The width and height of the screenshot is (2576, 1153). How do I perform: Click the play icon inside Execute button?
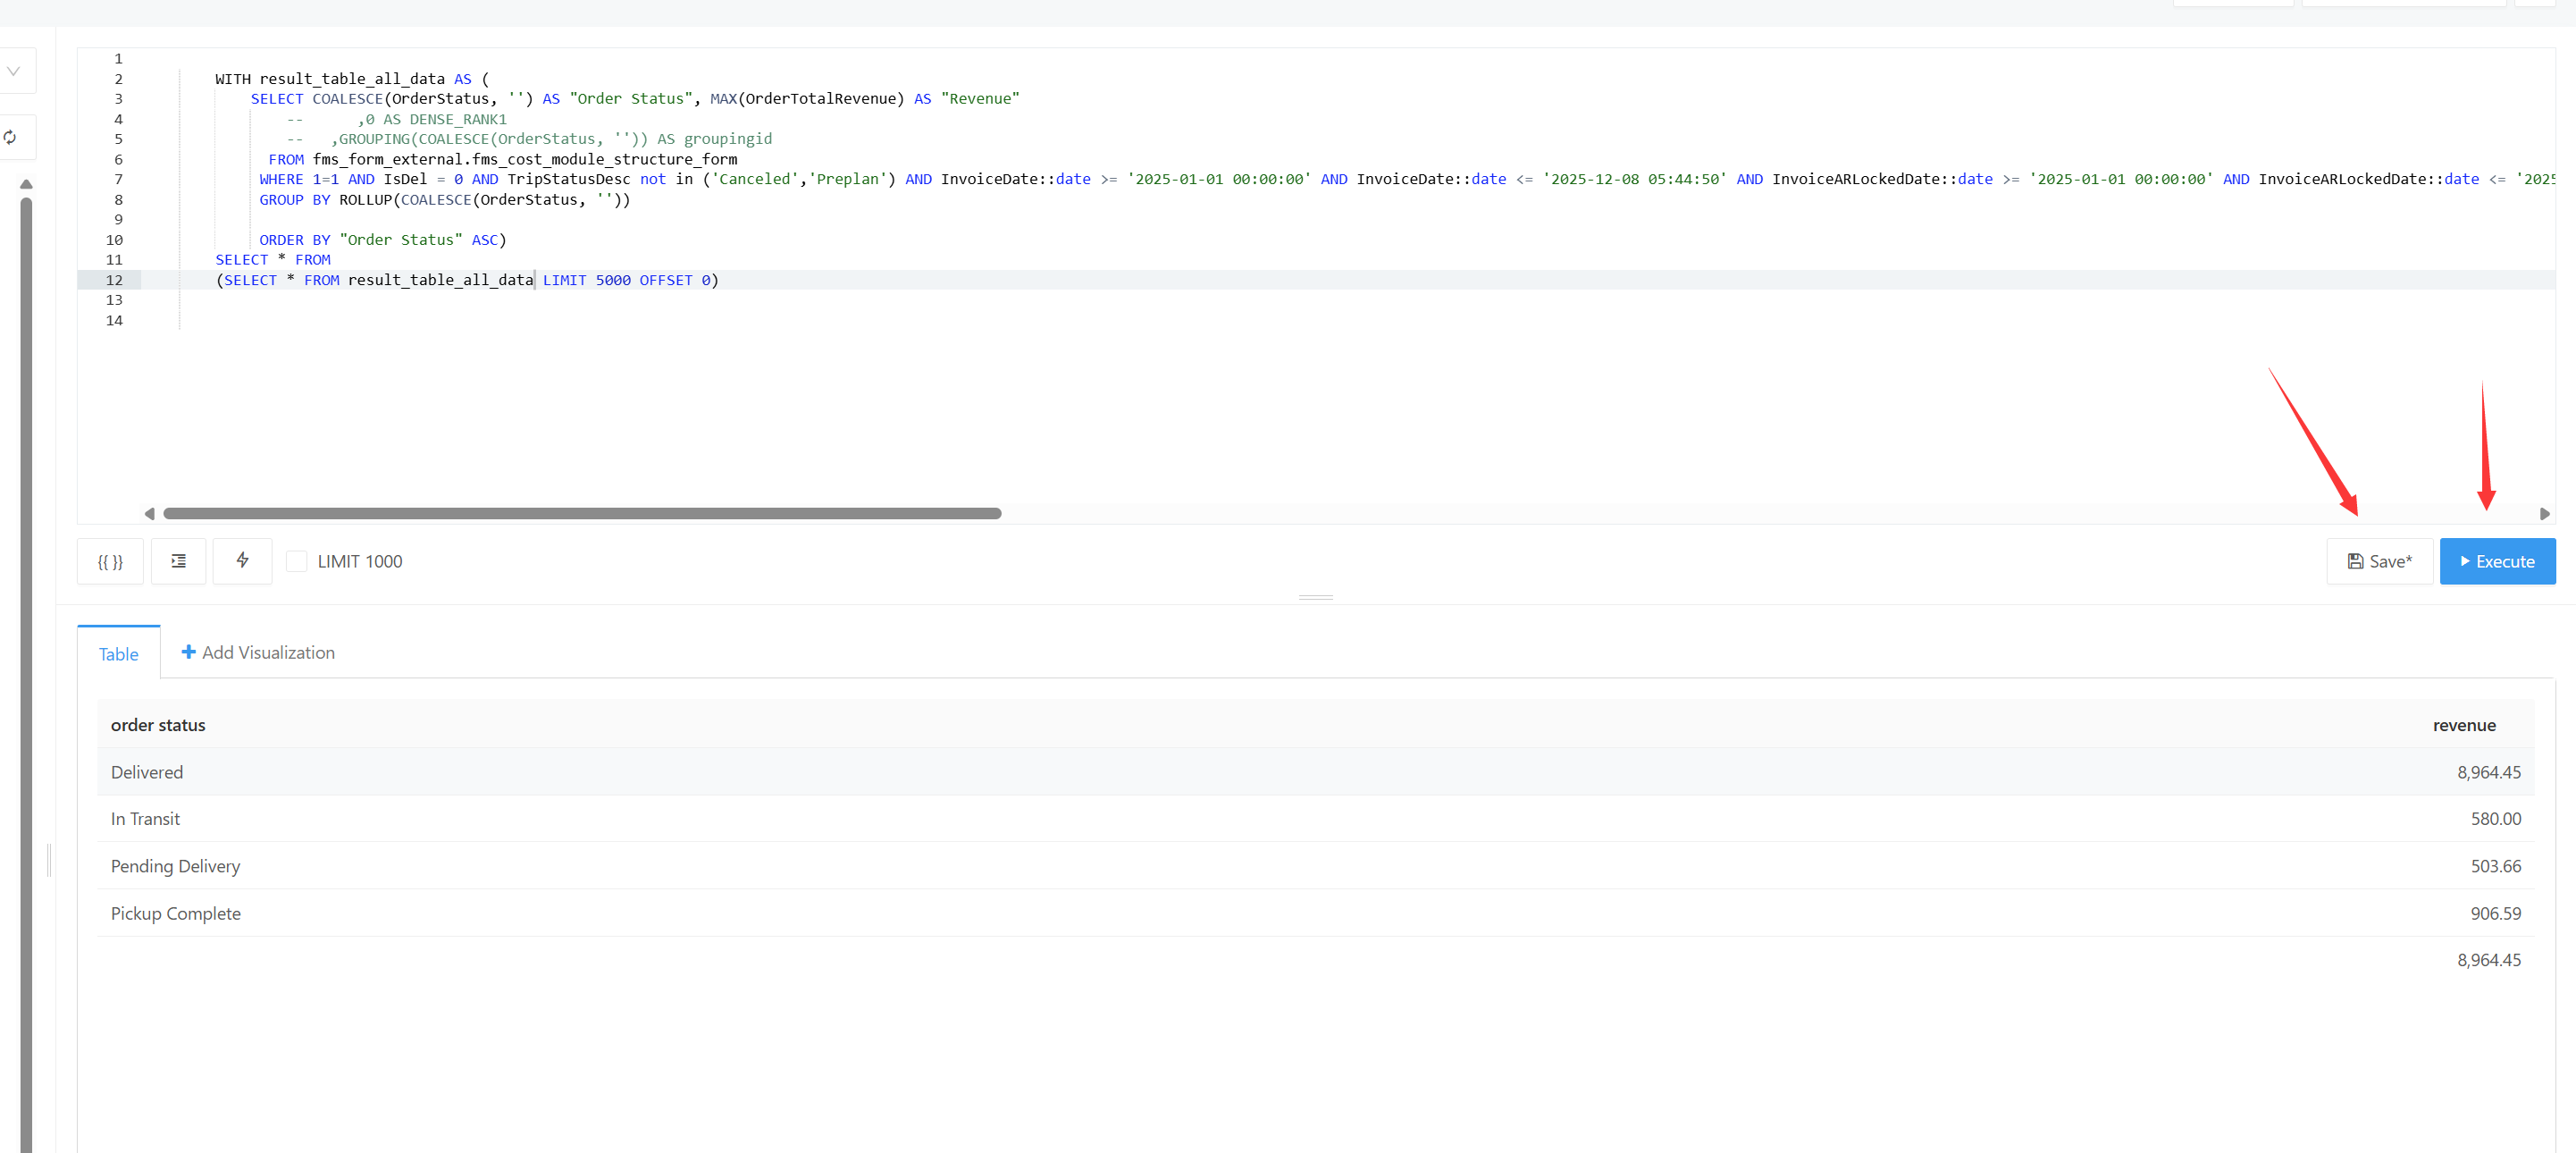(2466, 561)
